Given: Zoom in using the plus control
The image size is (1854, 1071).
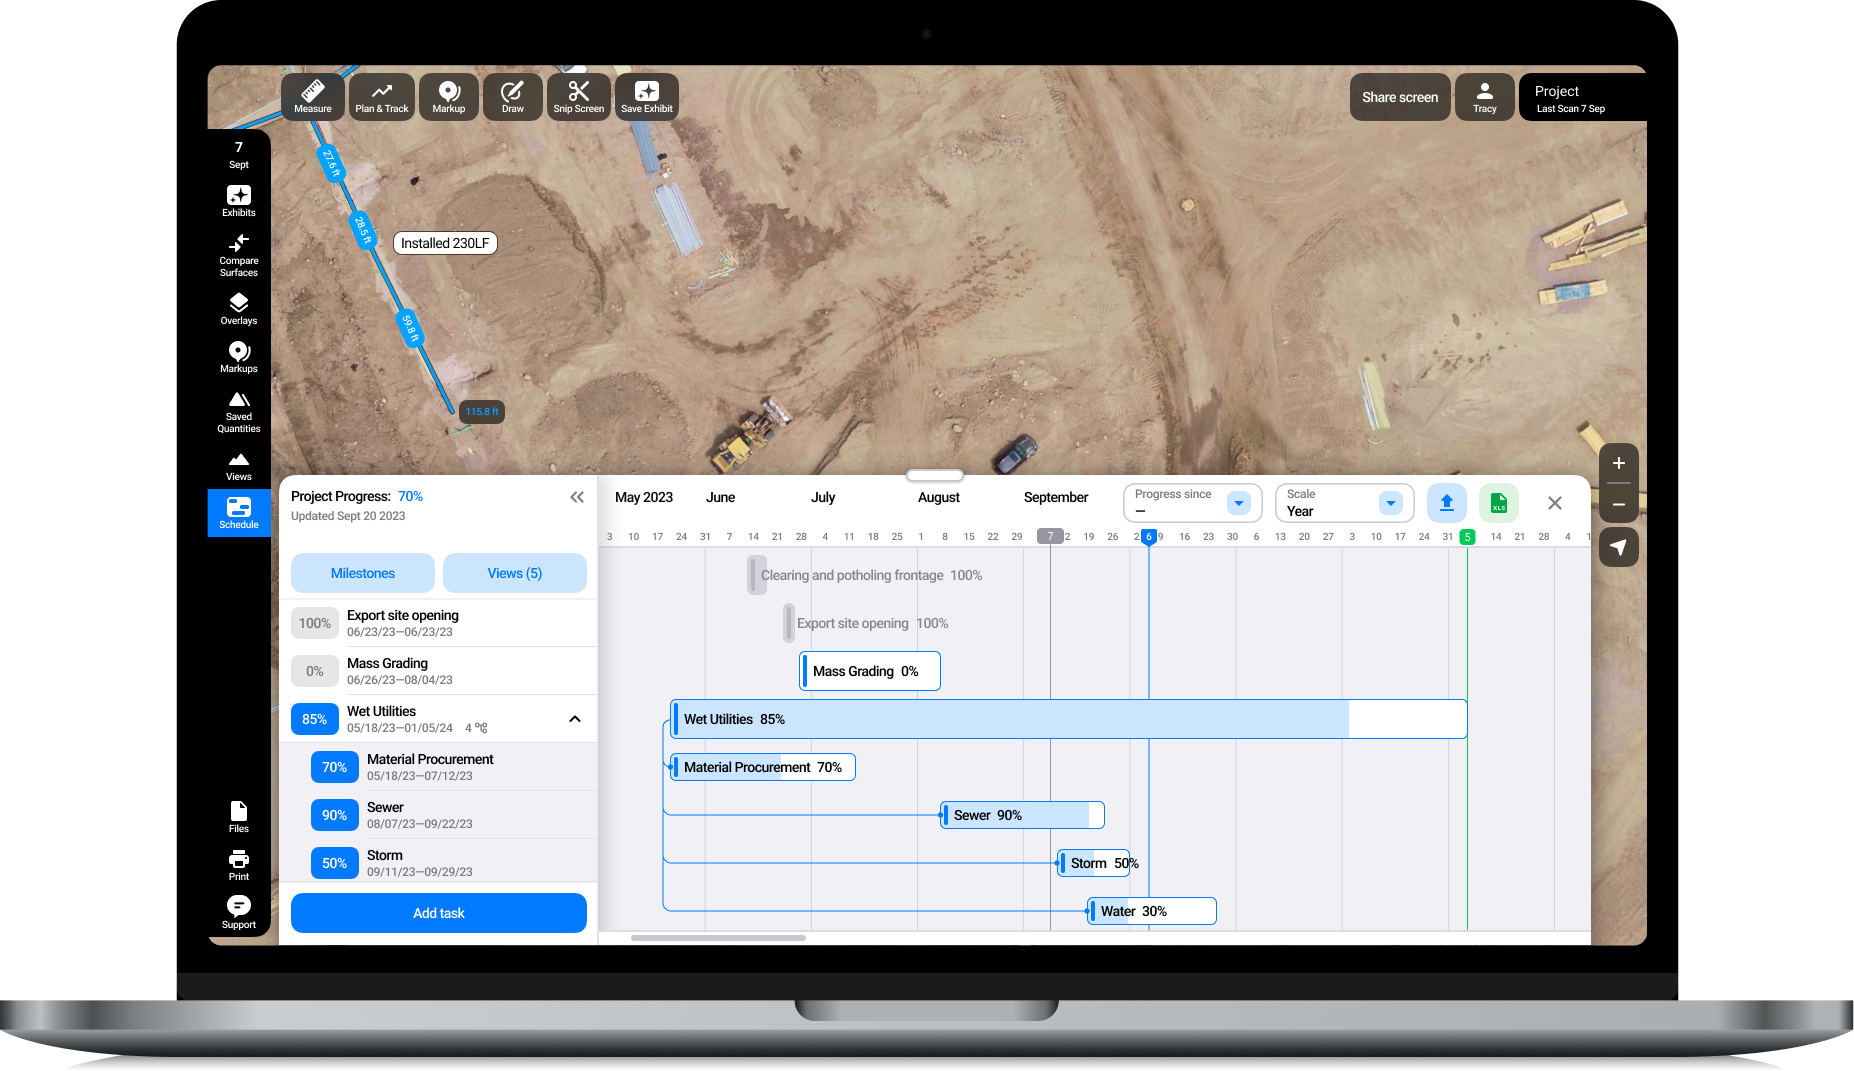Looking at the screenshot, I should click(1618, 463).
